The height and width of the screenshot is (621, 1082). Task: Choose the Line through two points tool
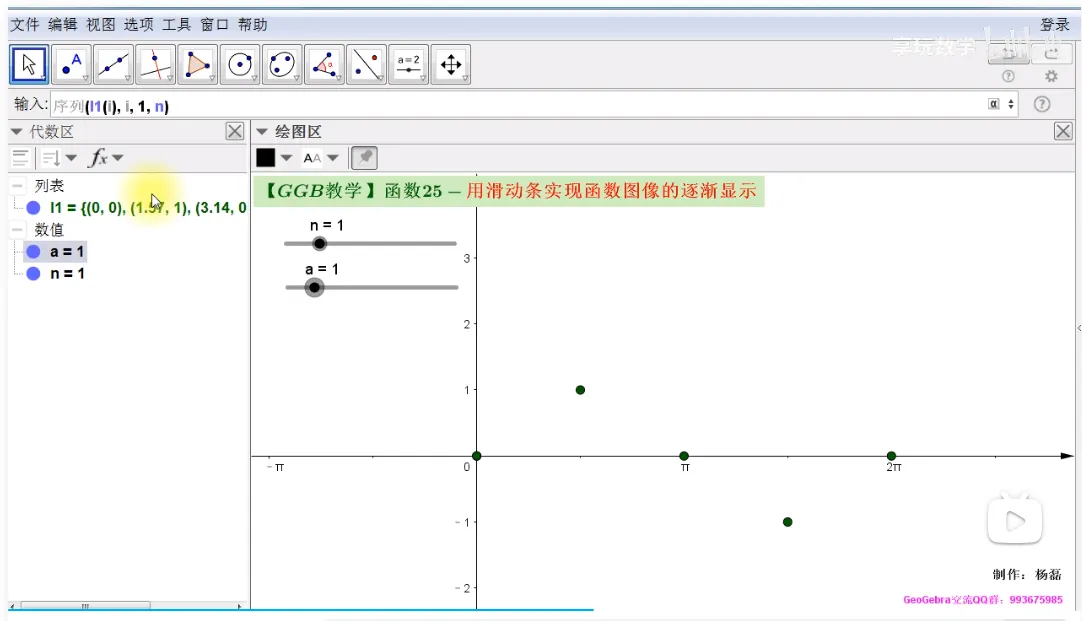pos(113,65)
